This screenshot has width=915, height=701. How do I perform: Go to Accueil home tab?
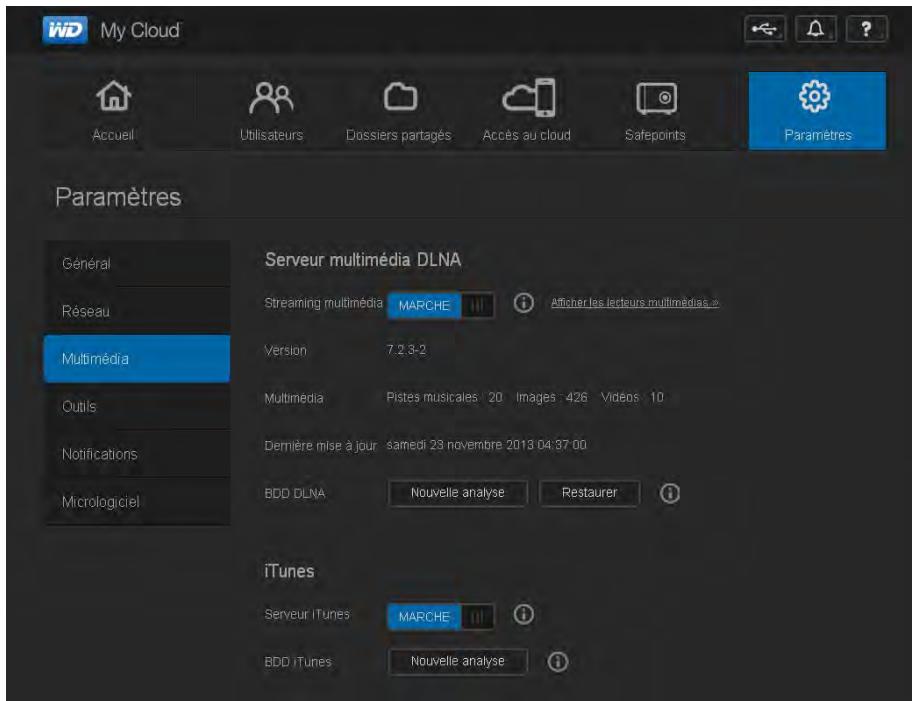pos(113,111)
